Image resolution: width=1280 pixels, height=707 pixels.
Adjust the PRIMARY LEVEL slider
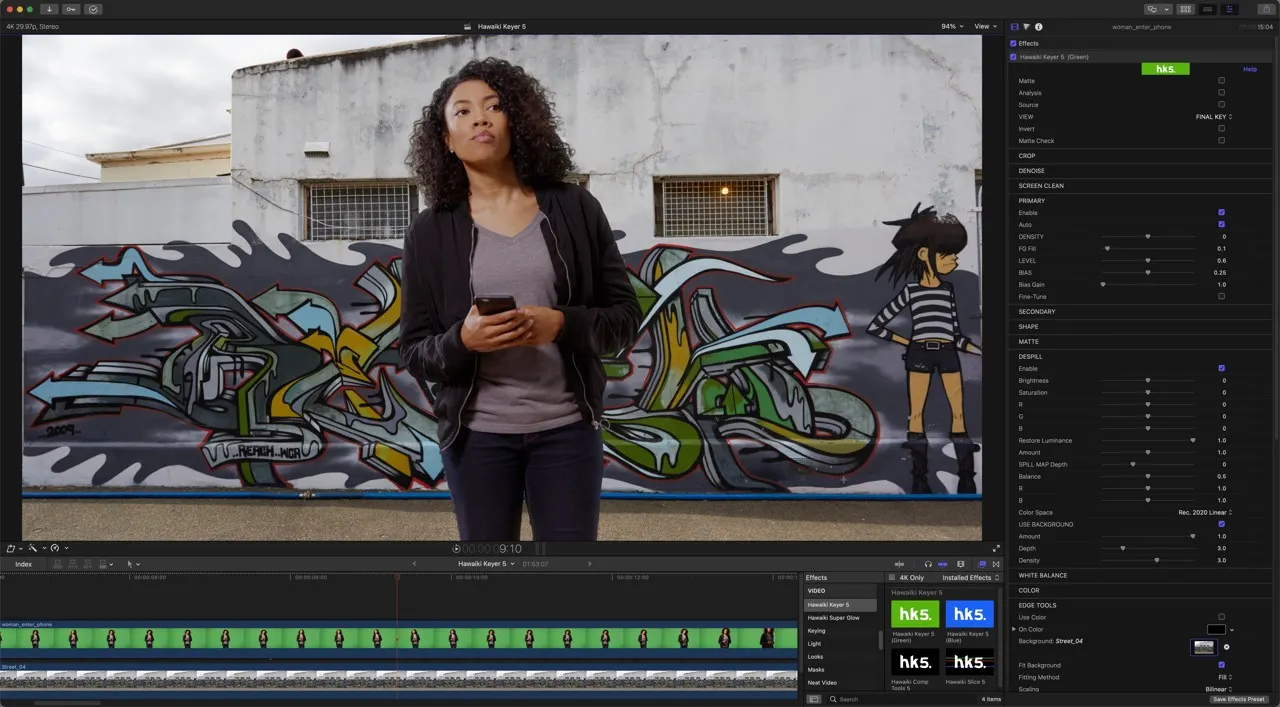pos(1148,260)
